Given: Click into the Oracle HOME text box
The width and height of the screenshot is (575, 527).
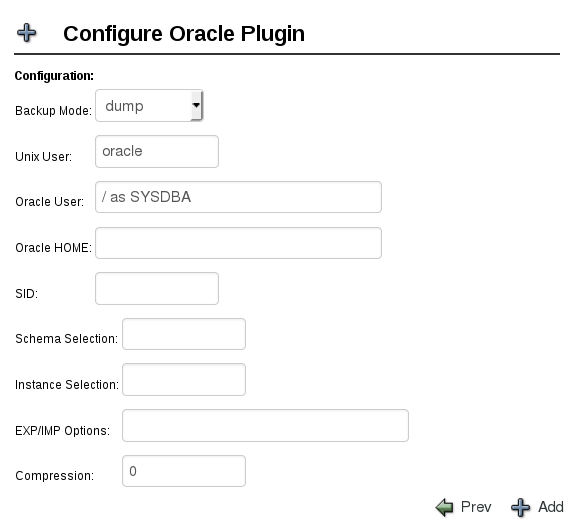Looking at the screenshot, I should pos(238,243).
